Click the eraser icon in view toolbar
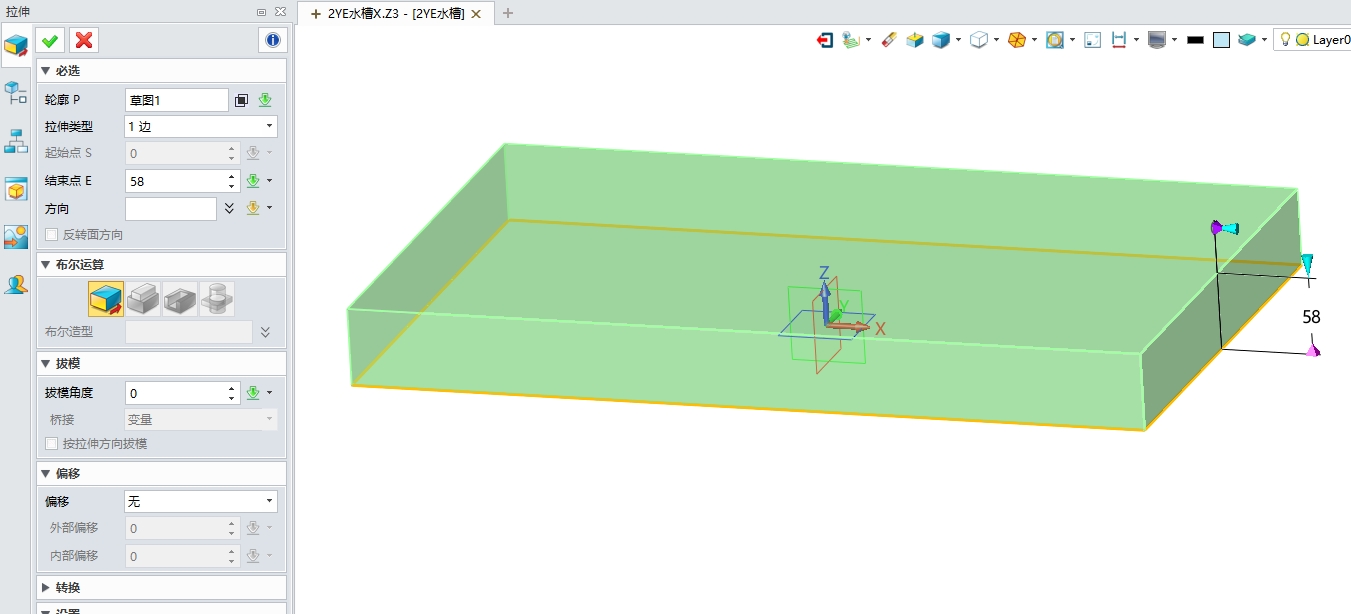Viewport: 1351px width, 614px height. point(888,40)
